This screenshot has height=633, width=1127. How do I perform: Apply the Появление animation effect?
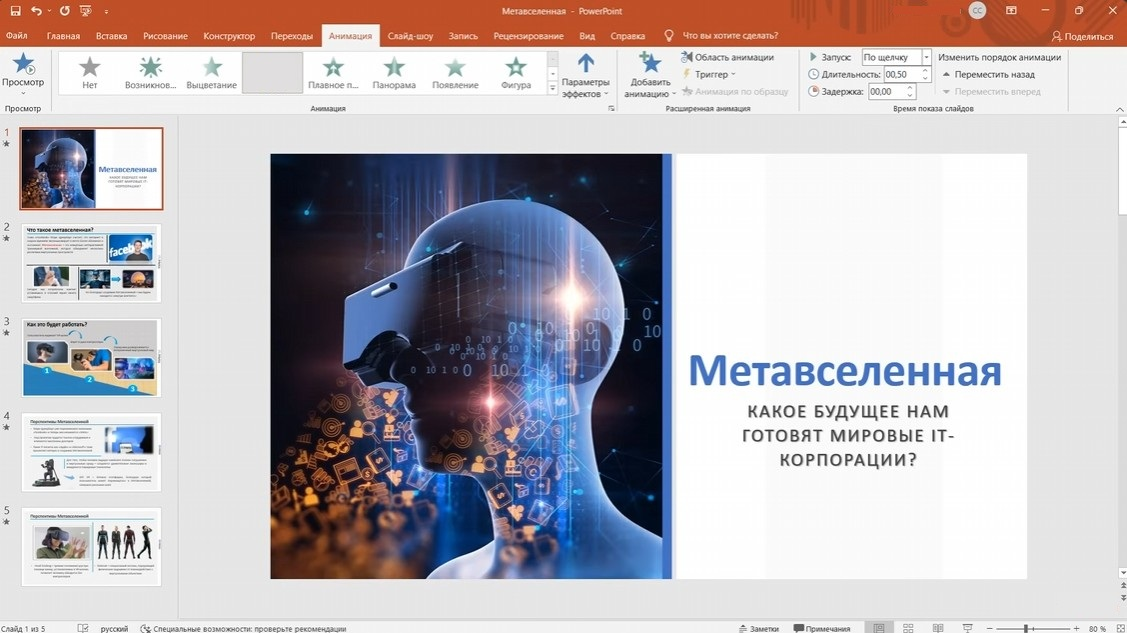coord(455,73)
